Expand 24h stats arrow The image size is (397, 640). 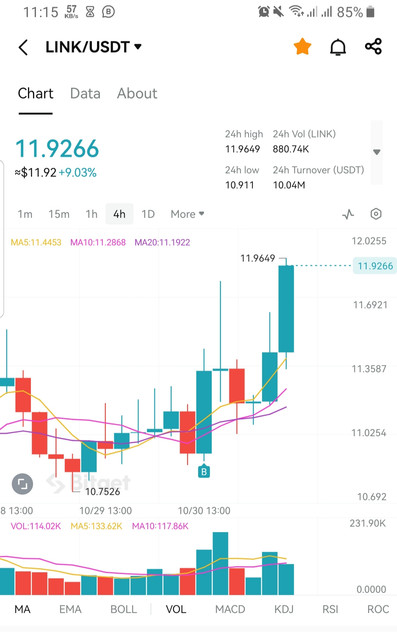point(377,152)
